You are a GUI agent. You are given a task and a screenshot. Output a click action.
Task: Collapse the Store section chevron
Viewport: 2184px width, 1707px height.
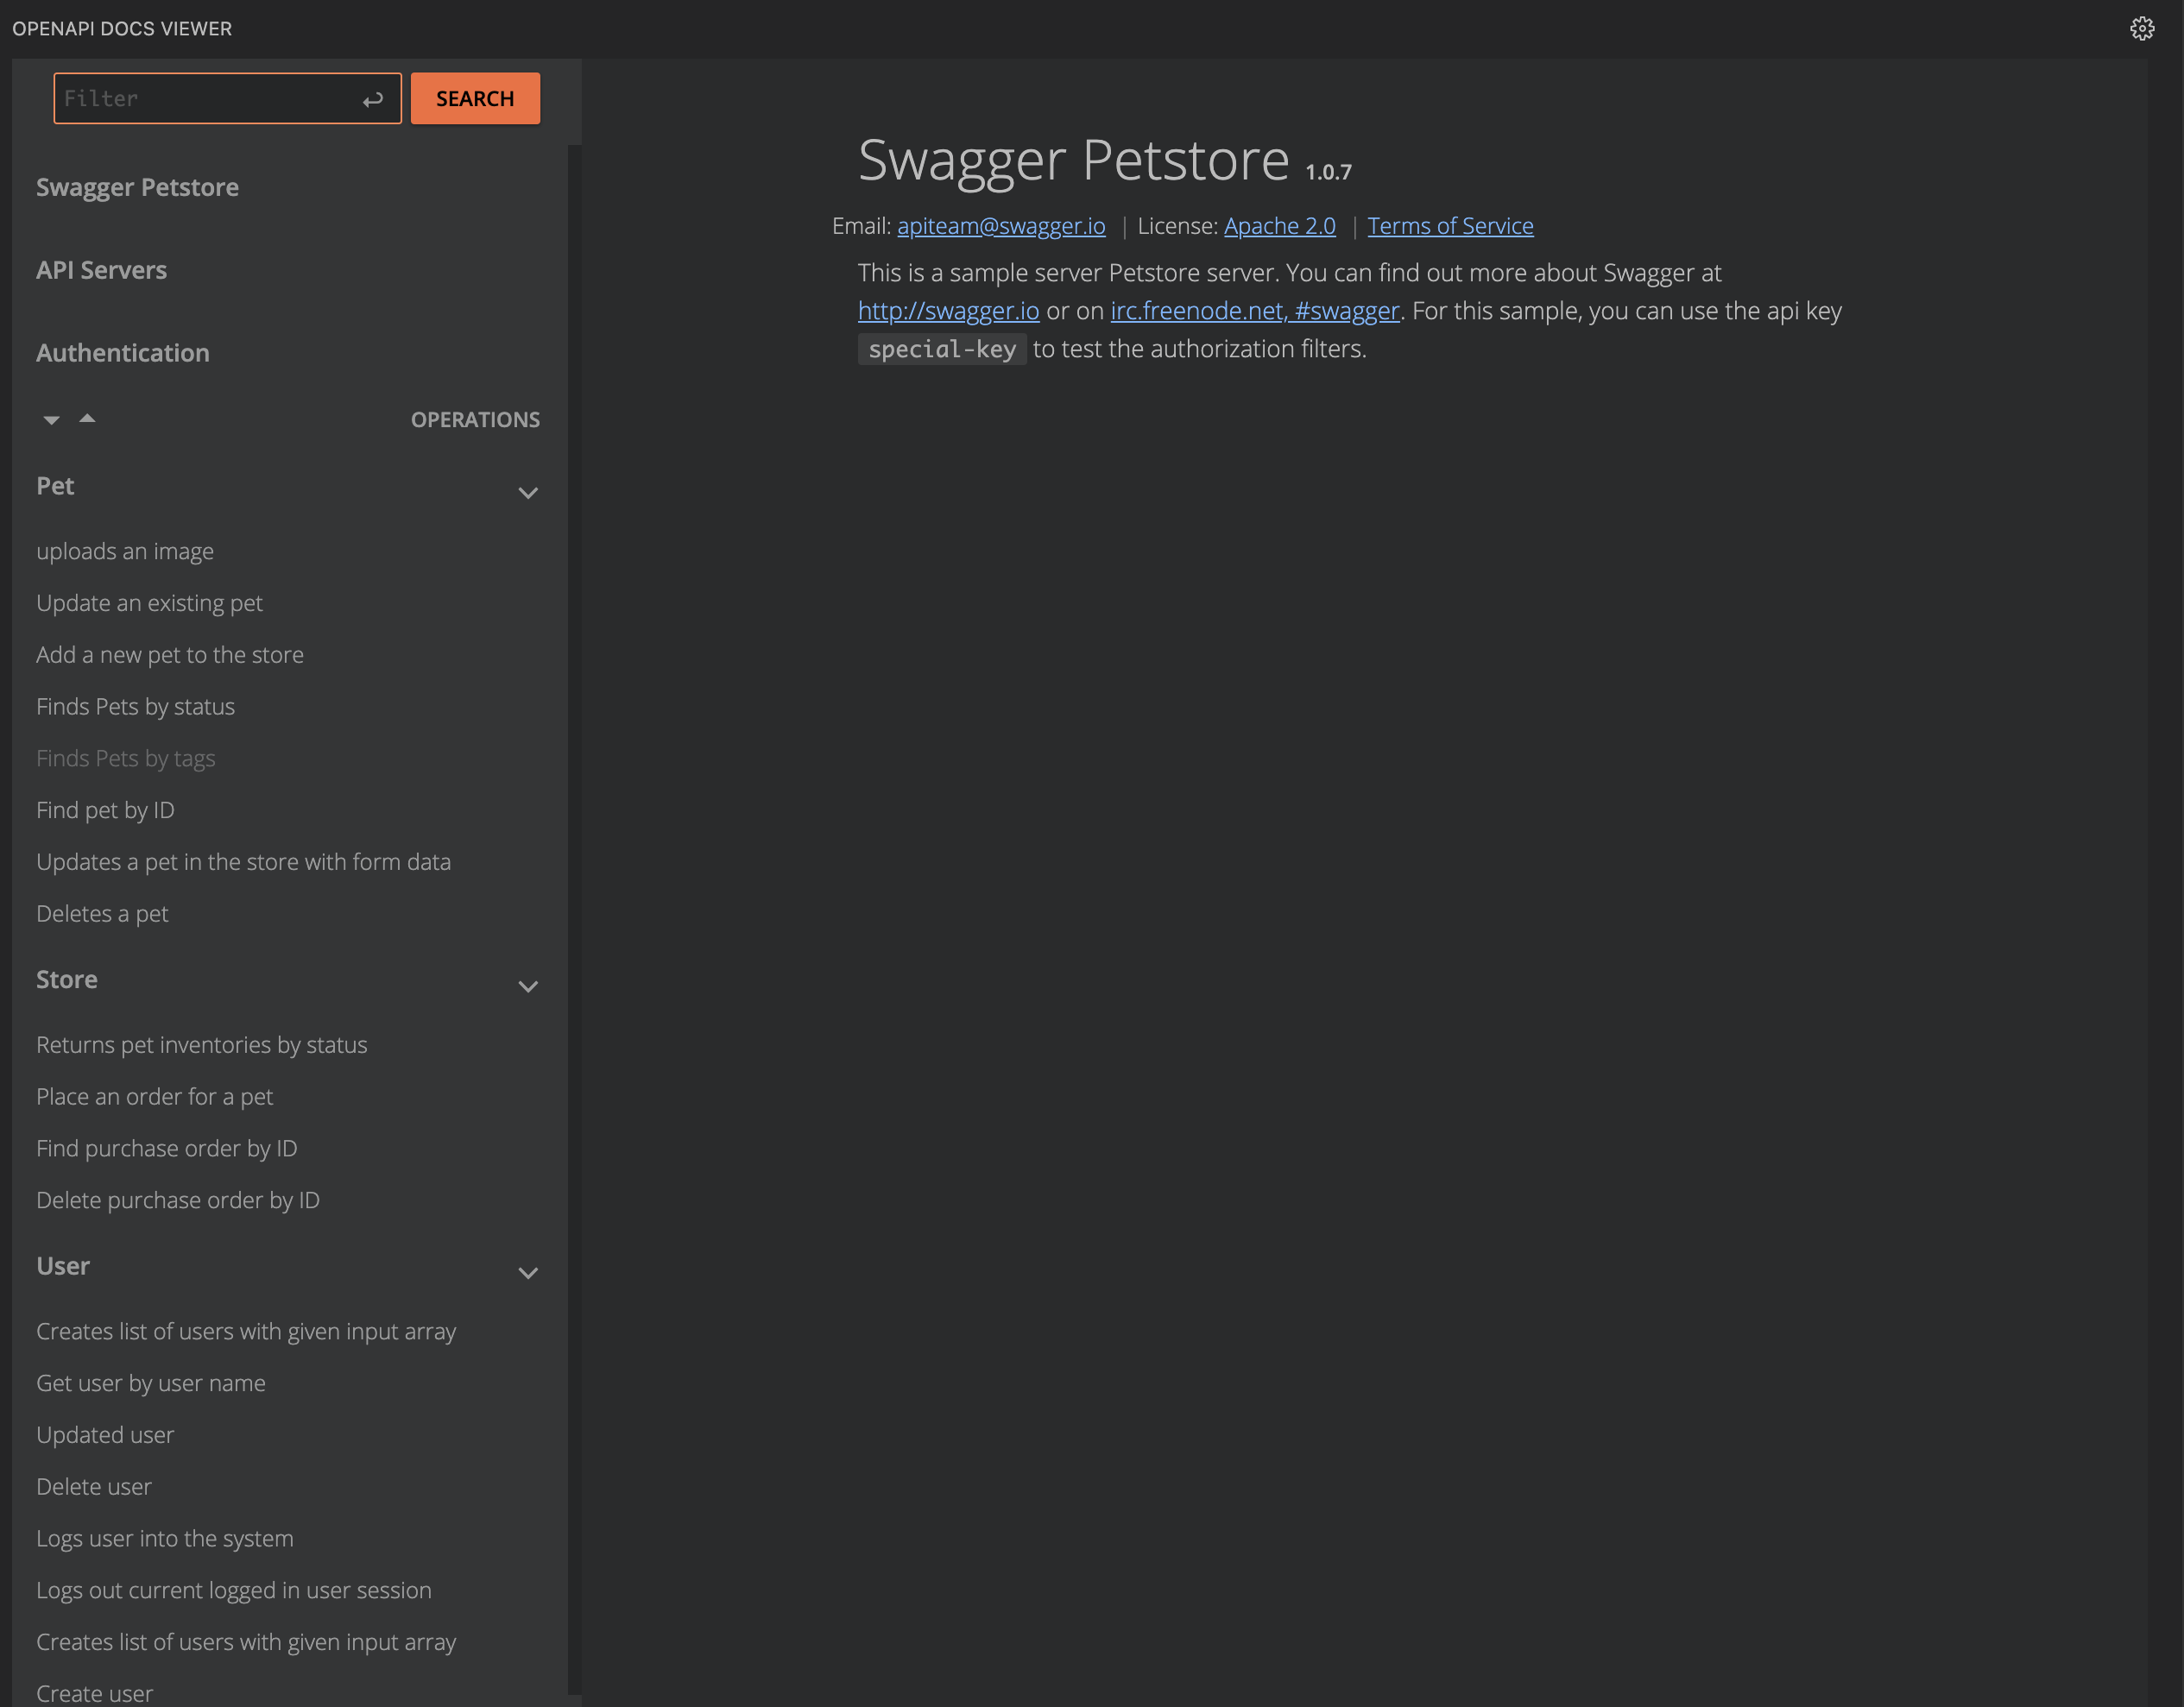click(x=528, y=986)
